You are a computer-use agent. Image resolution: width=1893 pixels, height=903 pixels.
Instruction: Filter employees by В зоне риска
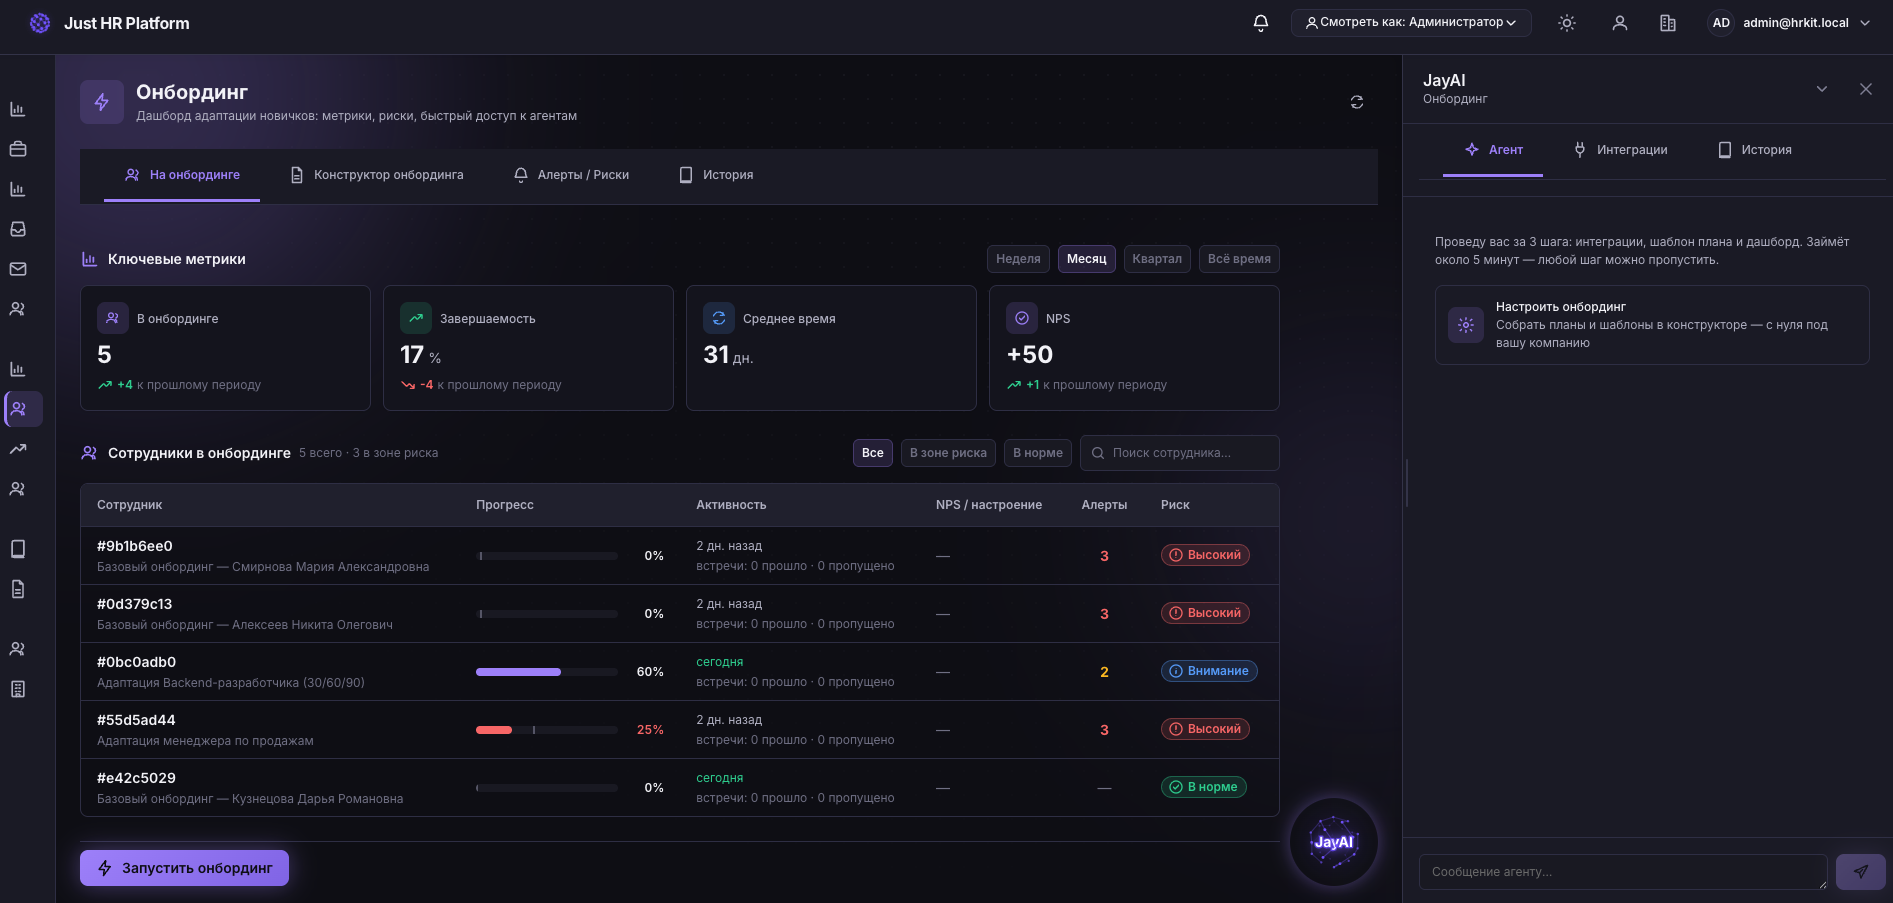[948, 453]
